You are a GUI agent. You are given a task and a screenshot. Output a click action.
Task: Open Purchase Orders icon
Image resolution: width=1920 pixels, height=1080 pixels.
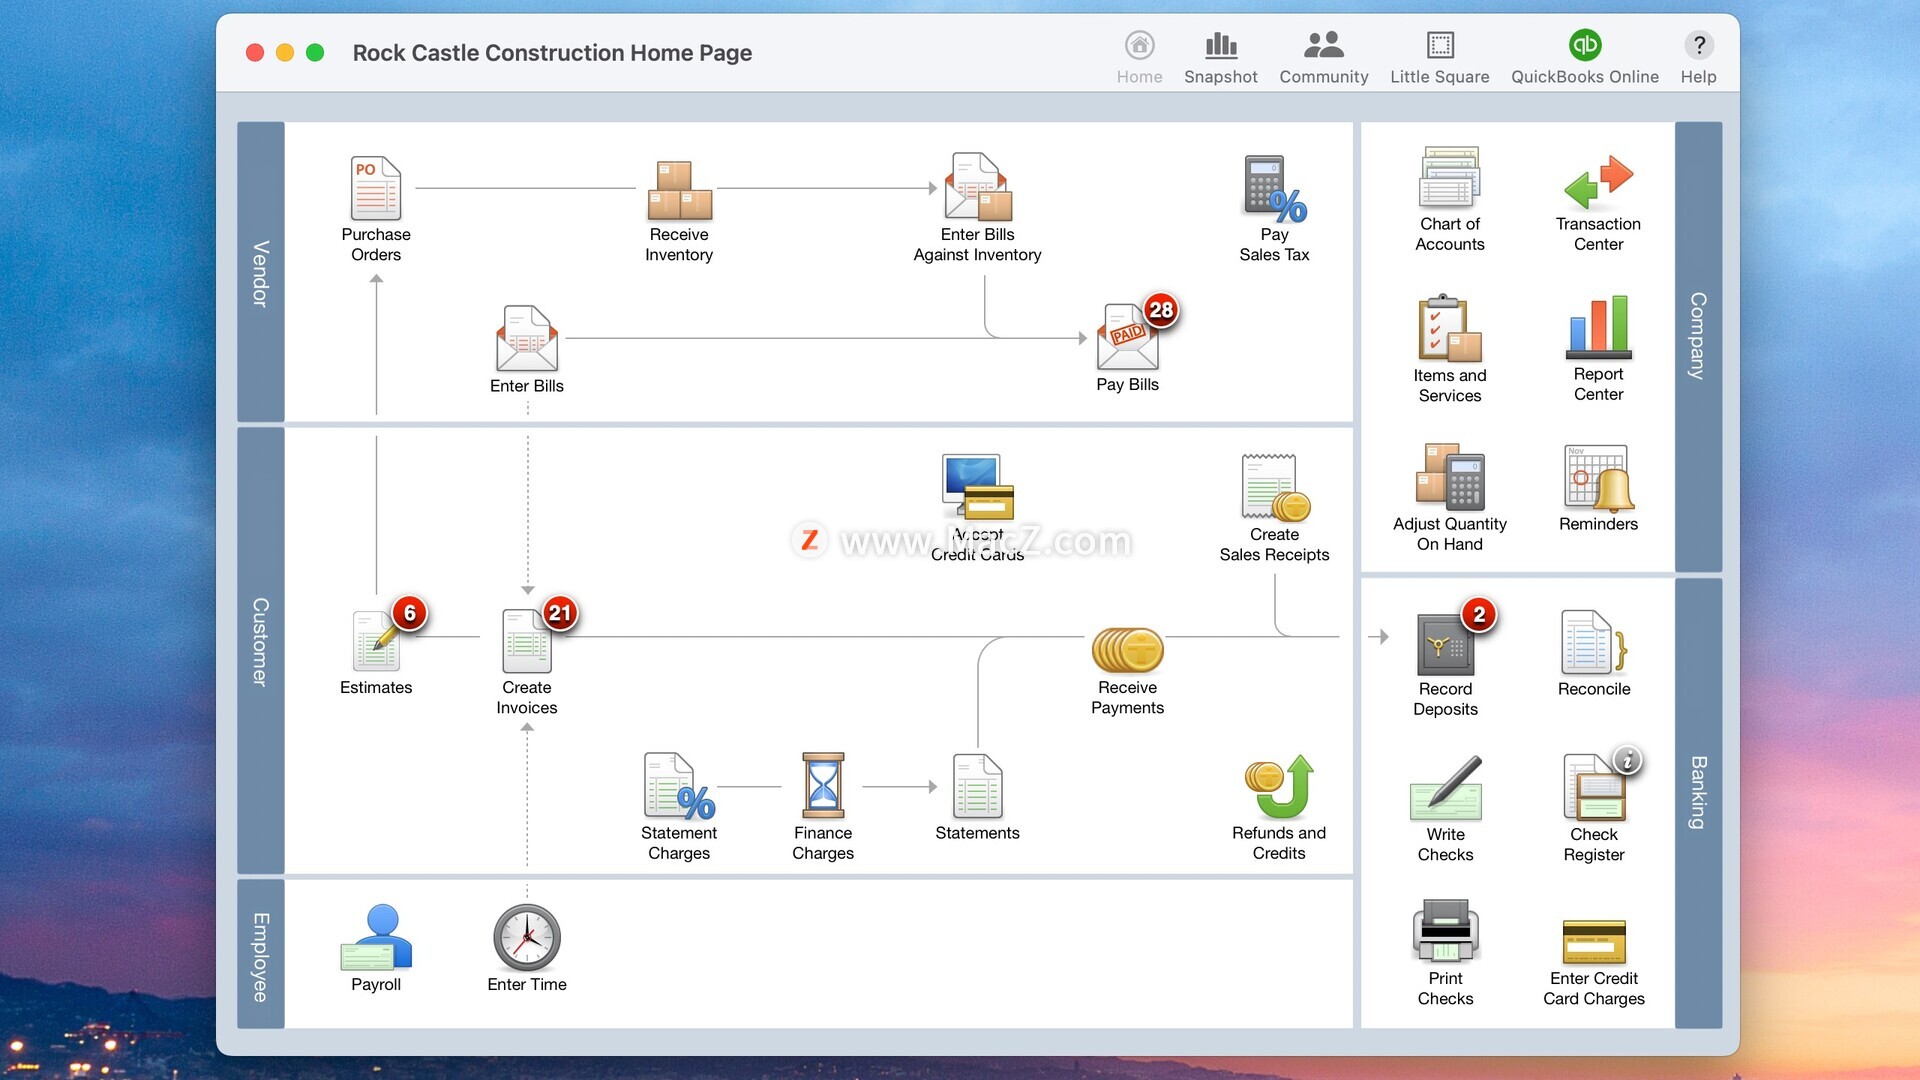click(x=376, y=188)
